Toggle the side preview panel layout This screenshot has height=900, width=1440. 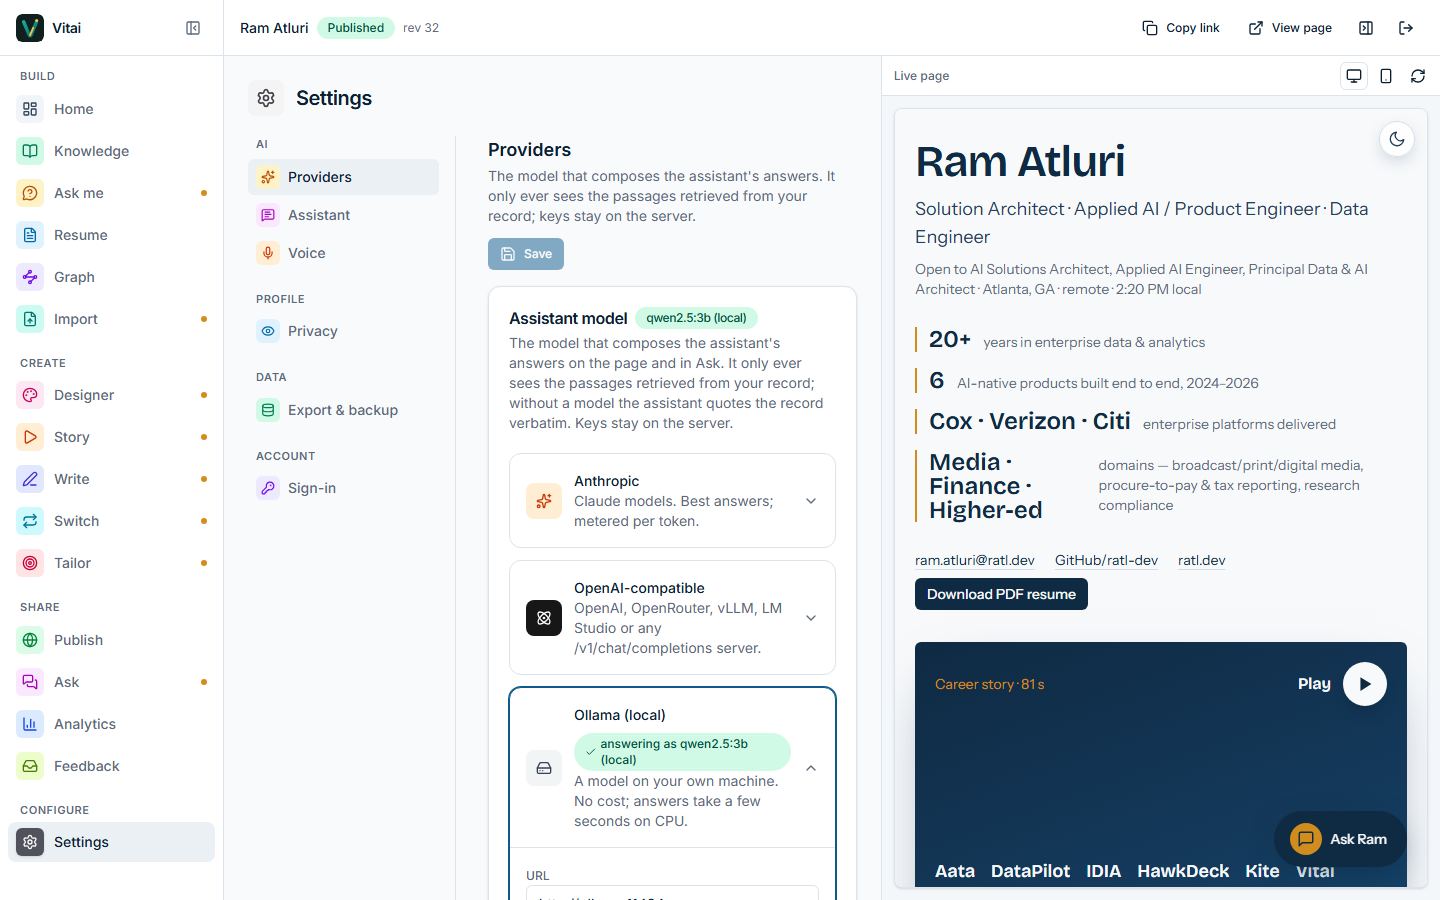[1366, 28]
